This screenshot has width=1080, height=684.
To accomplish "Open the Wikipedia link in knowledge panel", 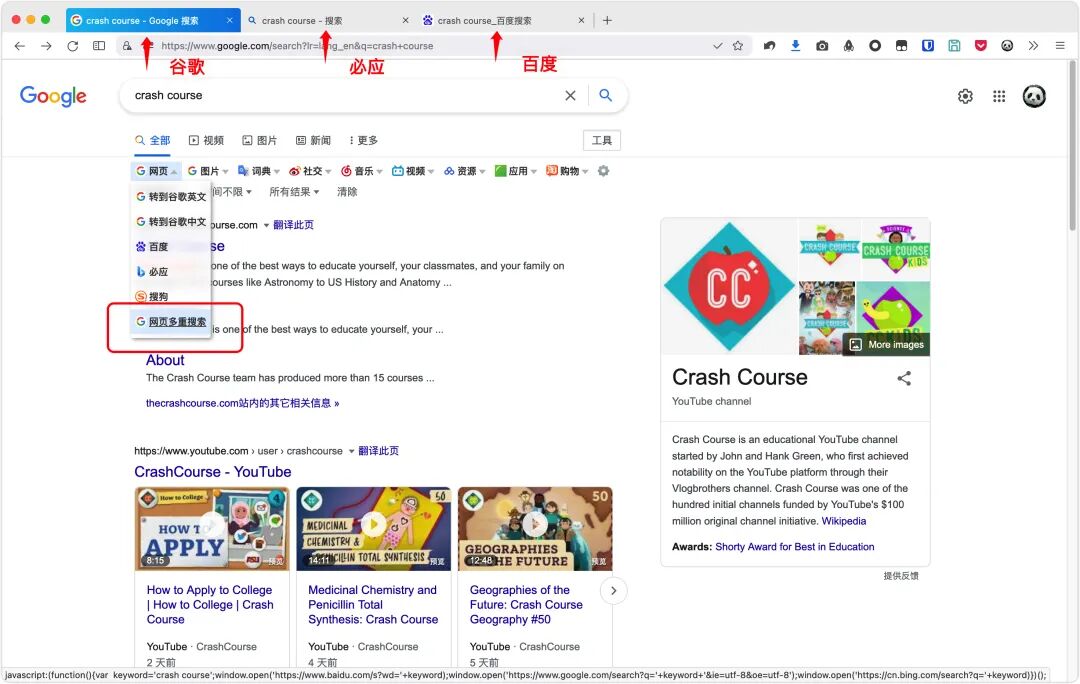I will tap(844, 521).
